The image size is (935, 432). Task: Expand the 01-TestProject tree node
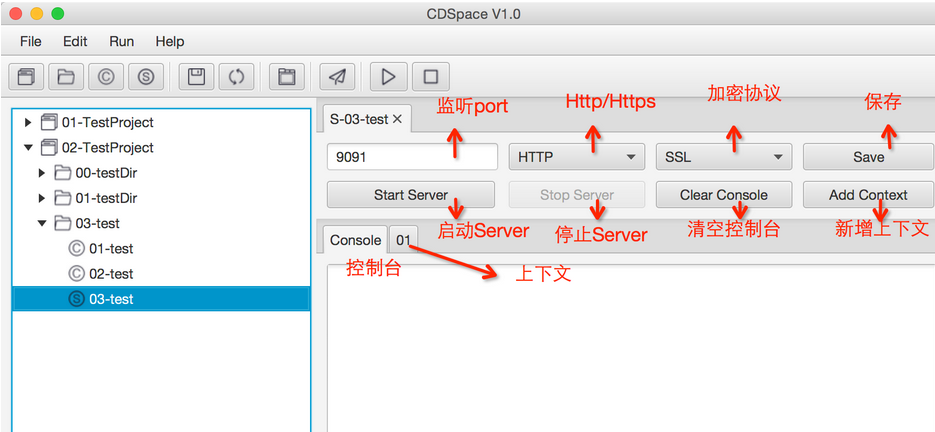click(27, 123)
